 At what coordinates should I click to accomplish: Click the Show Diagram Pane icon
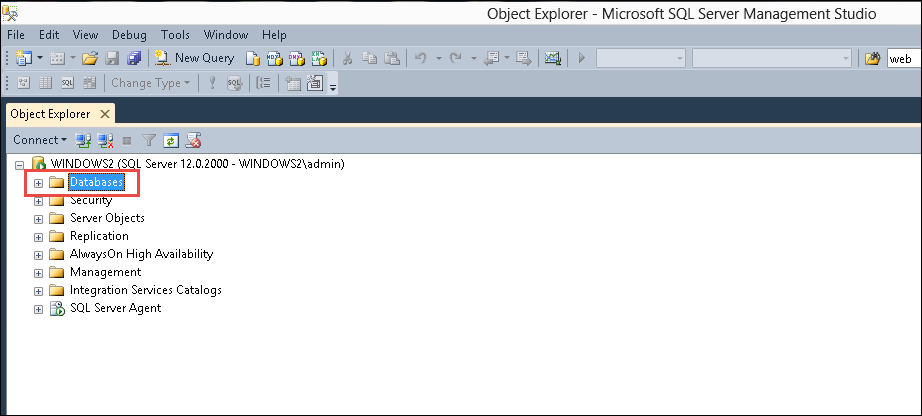click(x=24, y=83)
